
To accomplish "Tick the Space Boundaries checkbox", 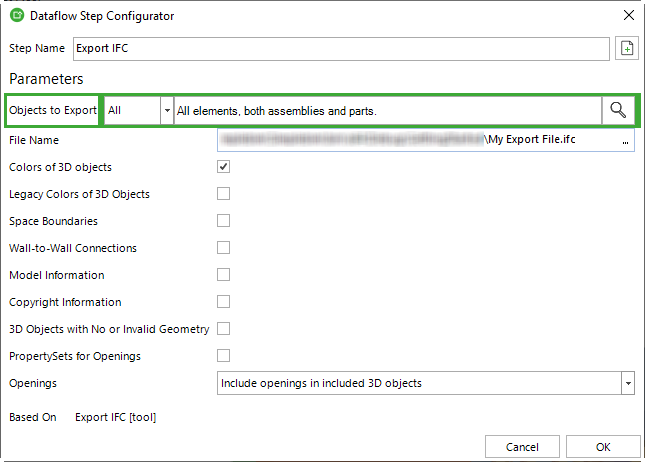I will [223, 221].
